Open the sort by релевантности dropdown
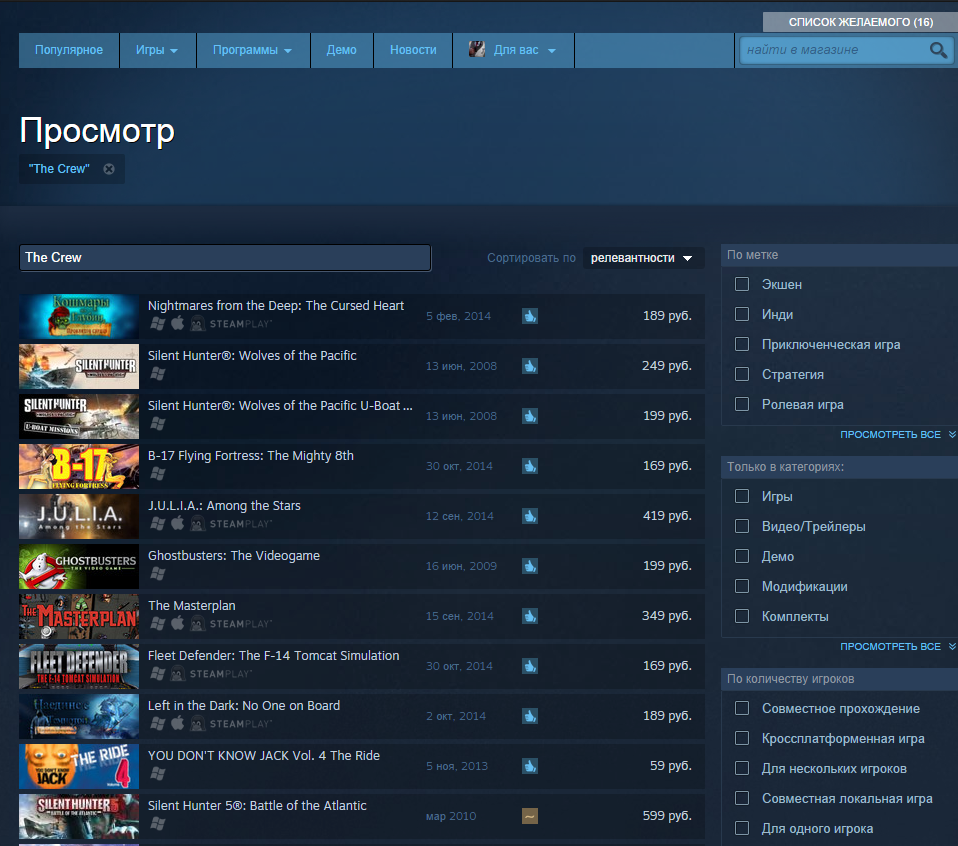958x846 pixels. pyautogui.click(x=643, y=258)
